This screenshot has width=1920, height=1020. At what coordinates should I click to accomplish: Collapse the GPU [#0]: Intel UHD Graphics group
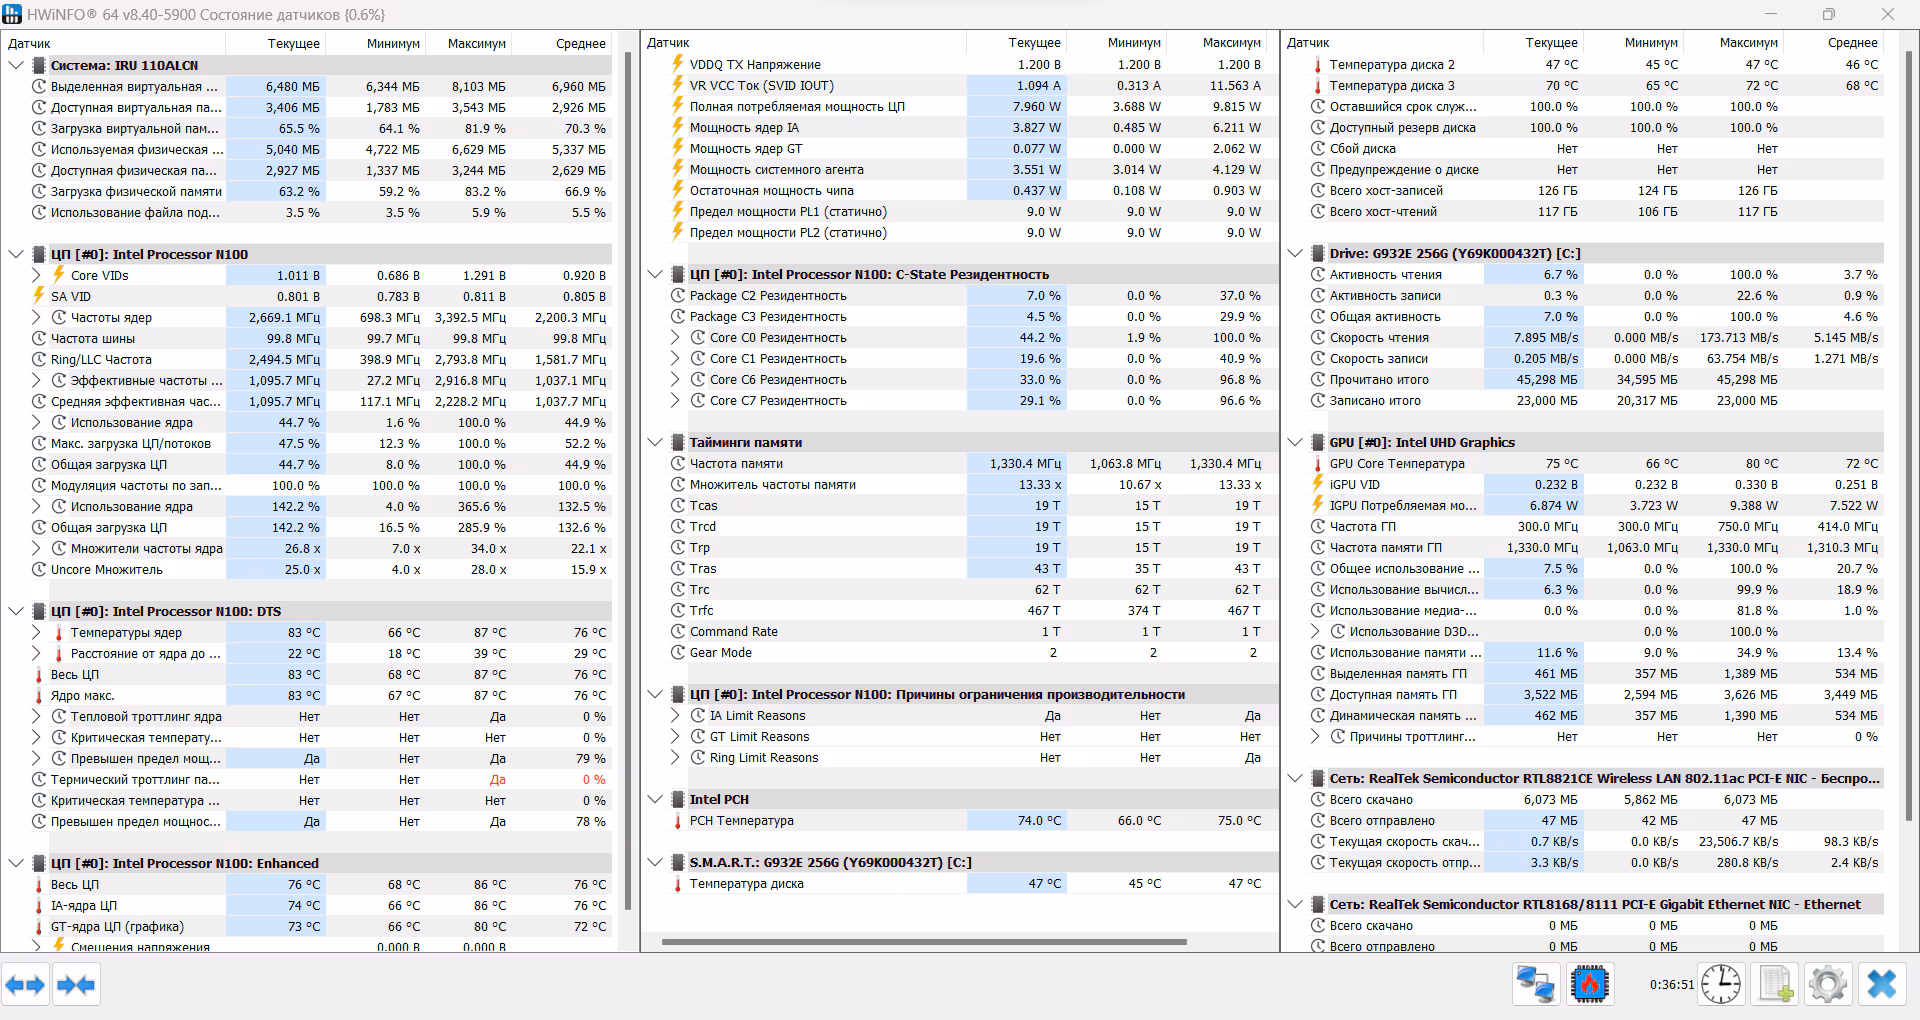pos(1295,442)
